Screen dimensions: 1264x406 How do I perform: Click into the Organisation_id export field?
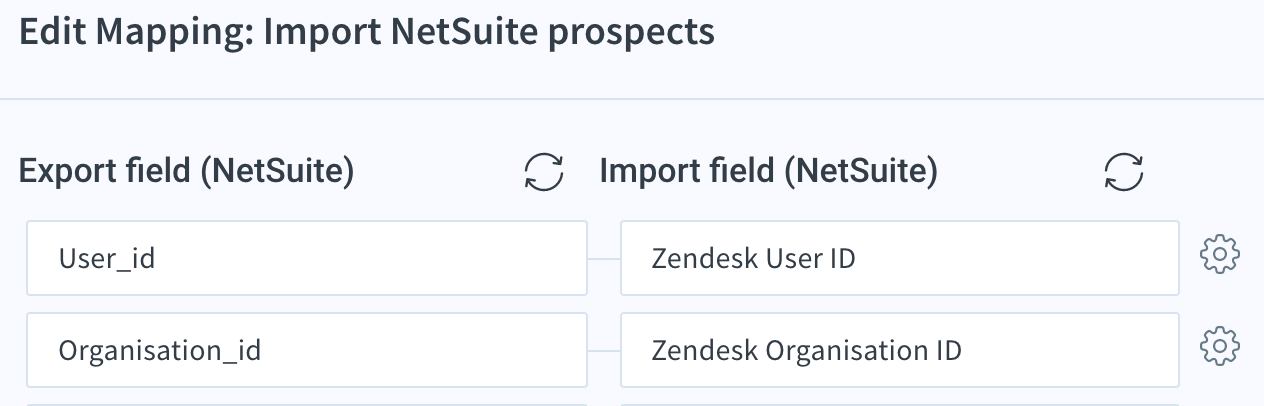coord(307,350)
